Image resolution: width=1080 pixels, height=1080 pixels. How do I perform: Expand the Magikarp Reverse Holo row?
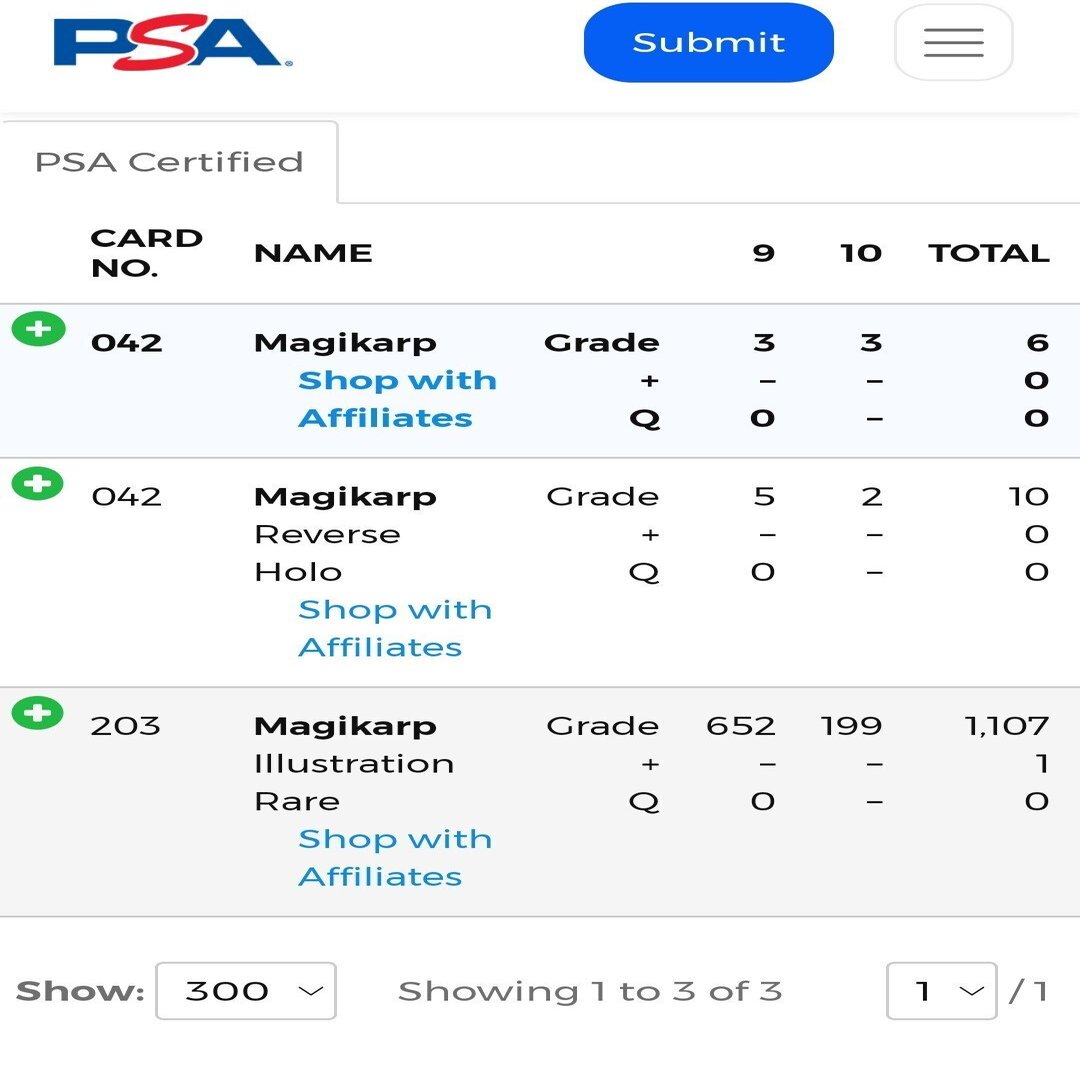tap(38, 483)
